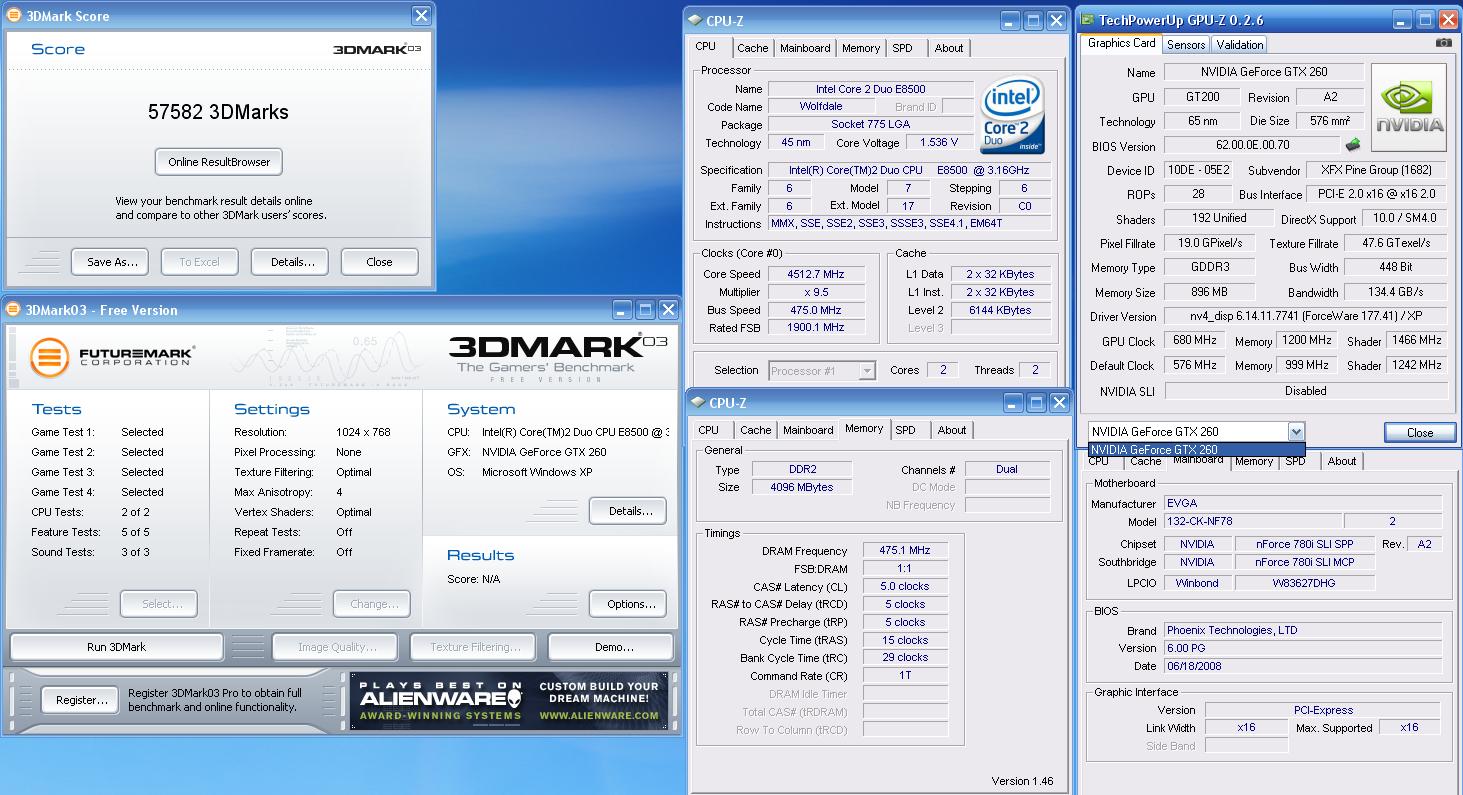The width and height of the screenshot is (1463, 795).
Task: Click the Change... settings button
Action: tap(374, 604)
